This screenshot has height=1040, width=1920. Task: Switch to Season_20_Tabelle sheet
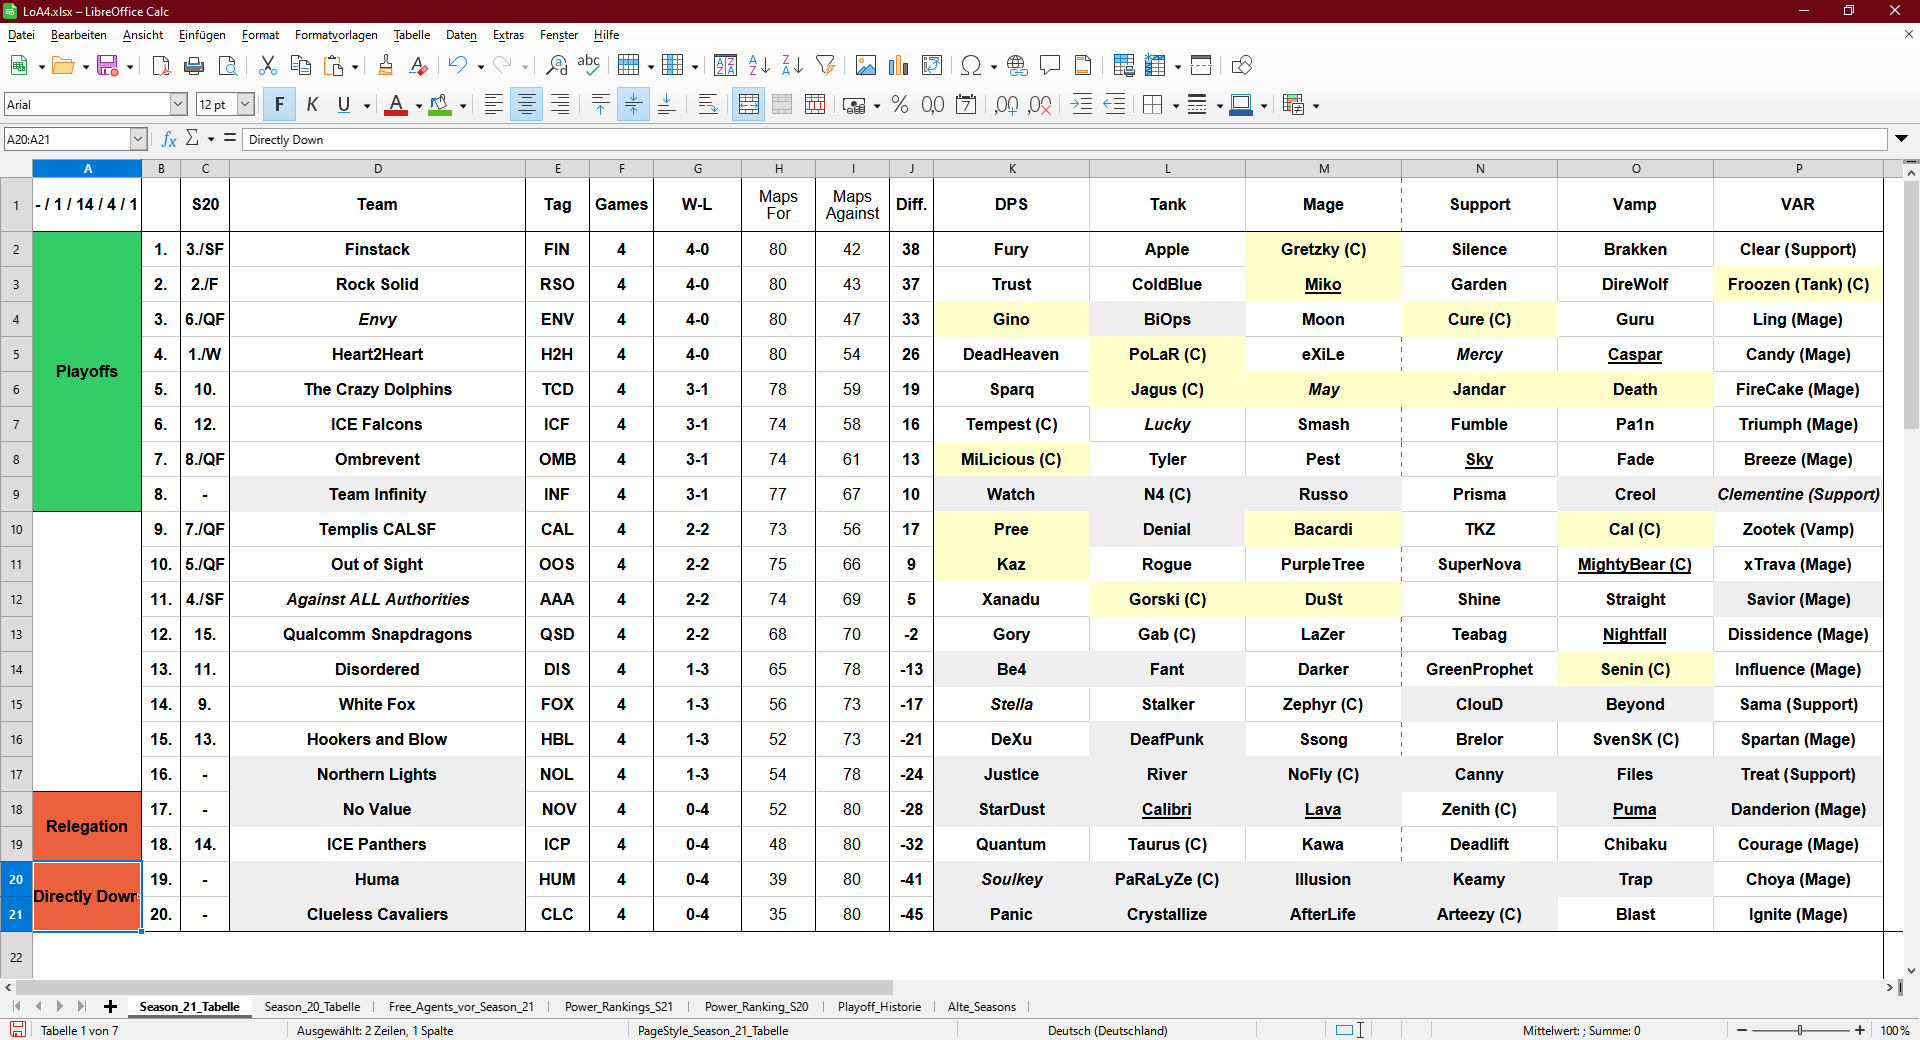(312, 1007)
